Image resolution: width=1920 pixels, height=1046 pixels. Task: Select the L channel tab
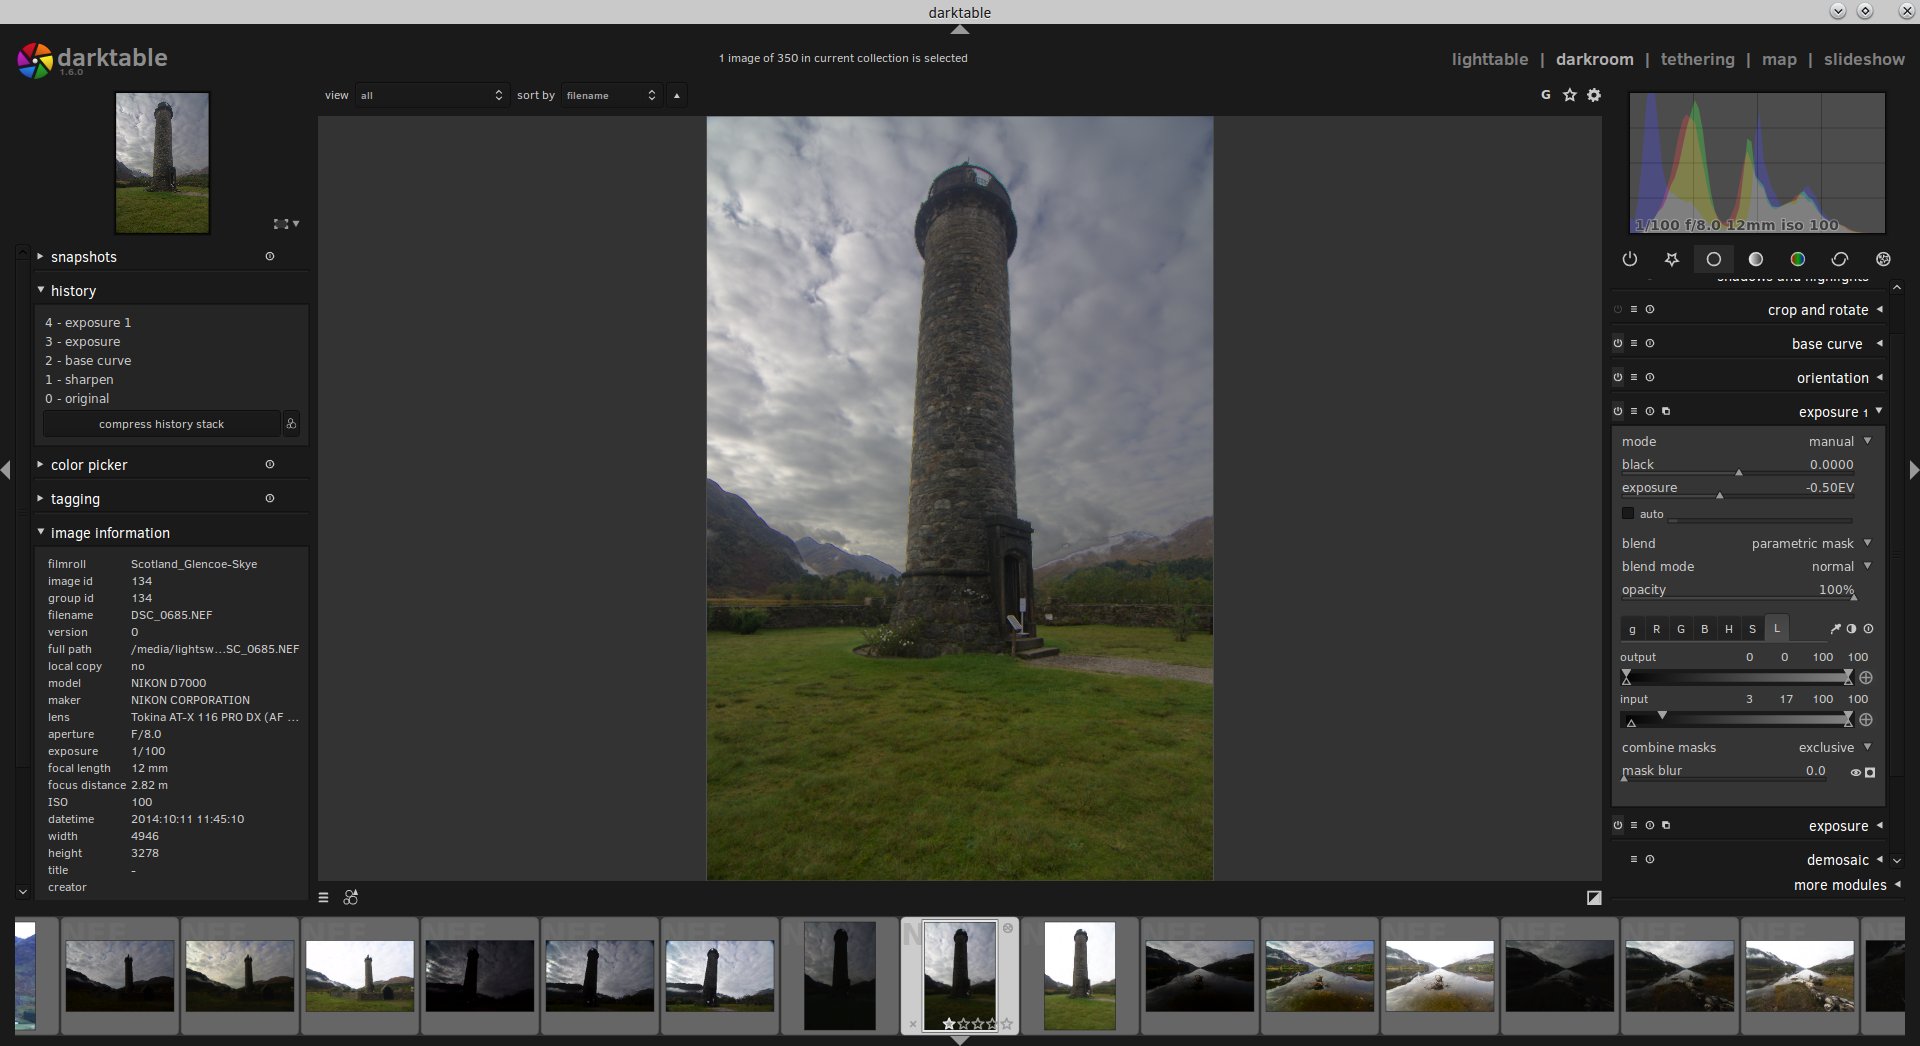pyautogui.click(x=1776, y=628)
